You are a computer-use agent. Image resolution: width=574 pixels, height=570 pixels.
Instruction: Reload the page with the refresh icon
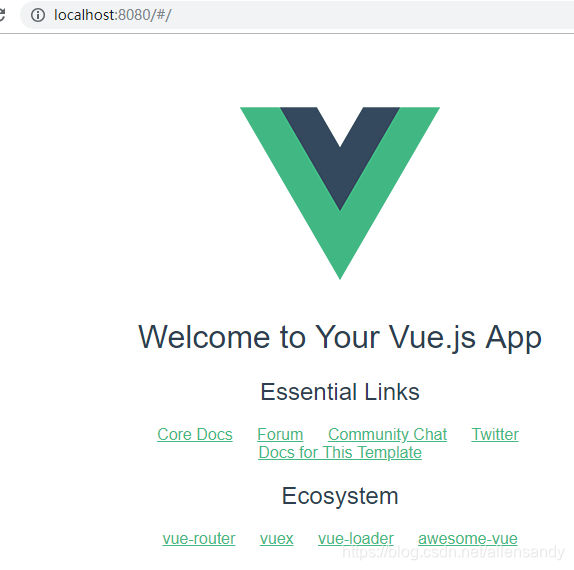click(x=2, y=15)
